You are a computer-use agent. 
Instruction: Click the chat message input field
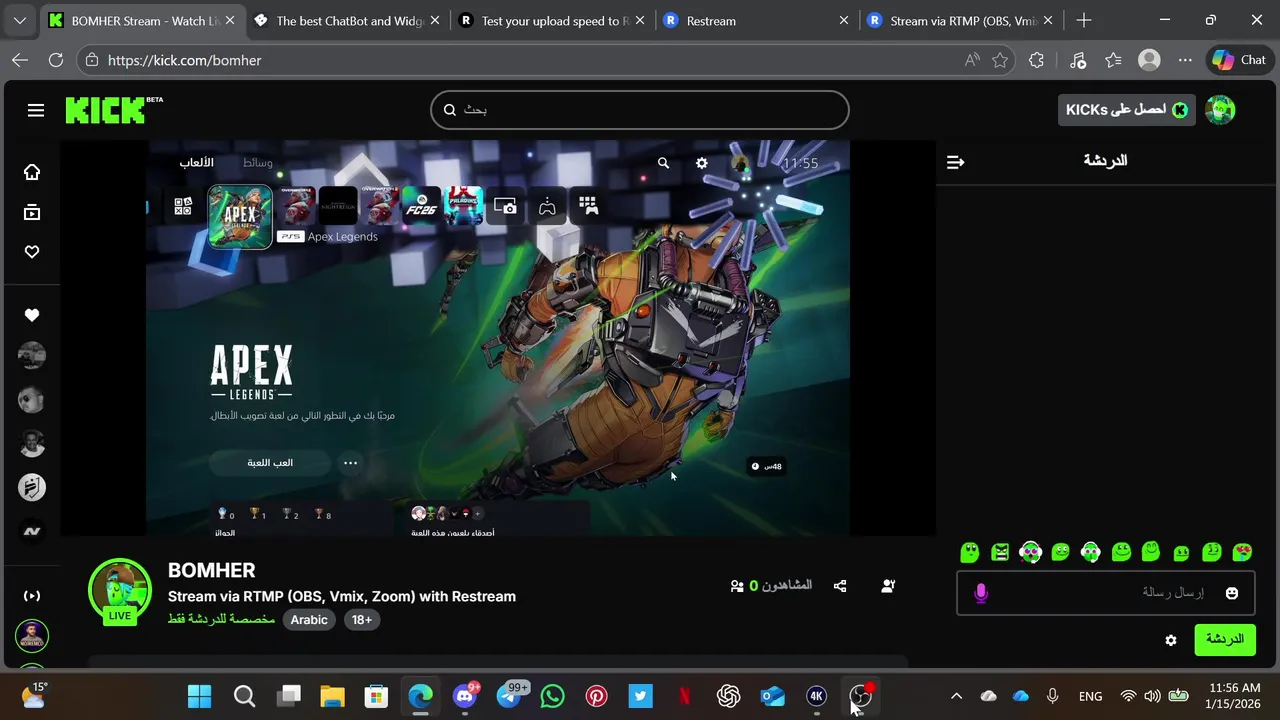click(1105, 593)
